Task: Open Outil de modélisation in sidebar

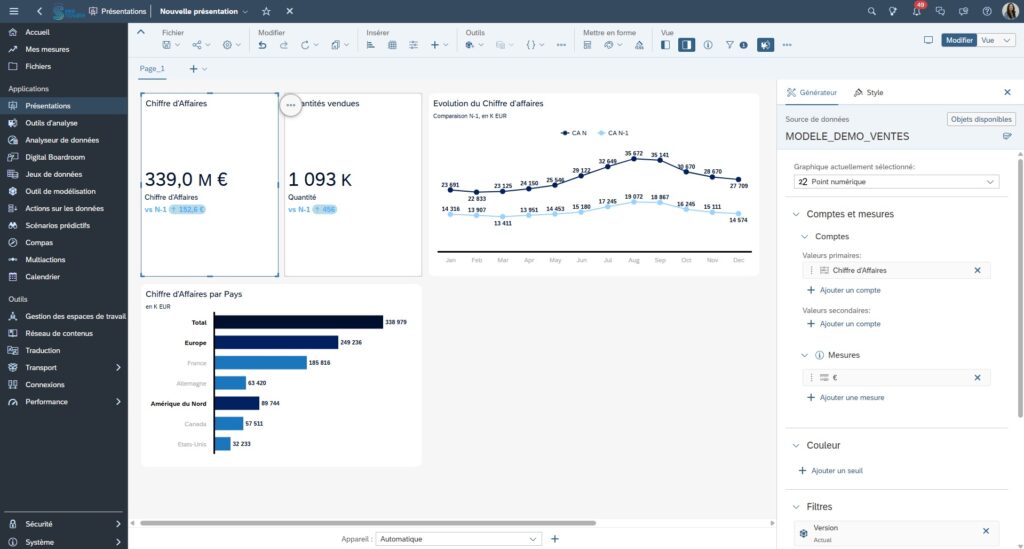Action: (60, 191)
